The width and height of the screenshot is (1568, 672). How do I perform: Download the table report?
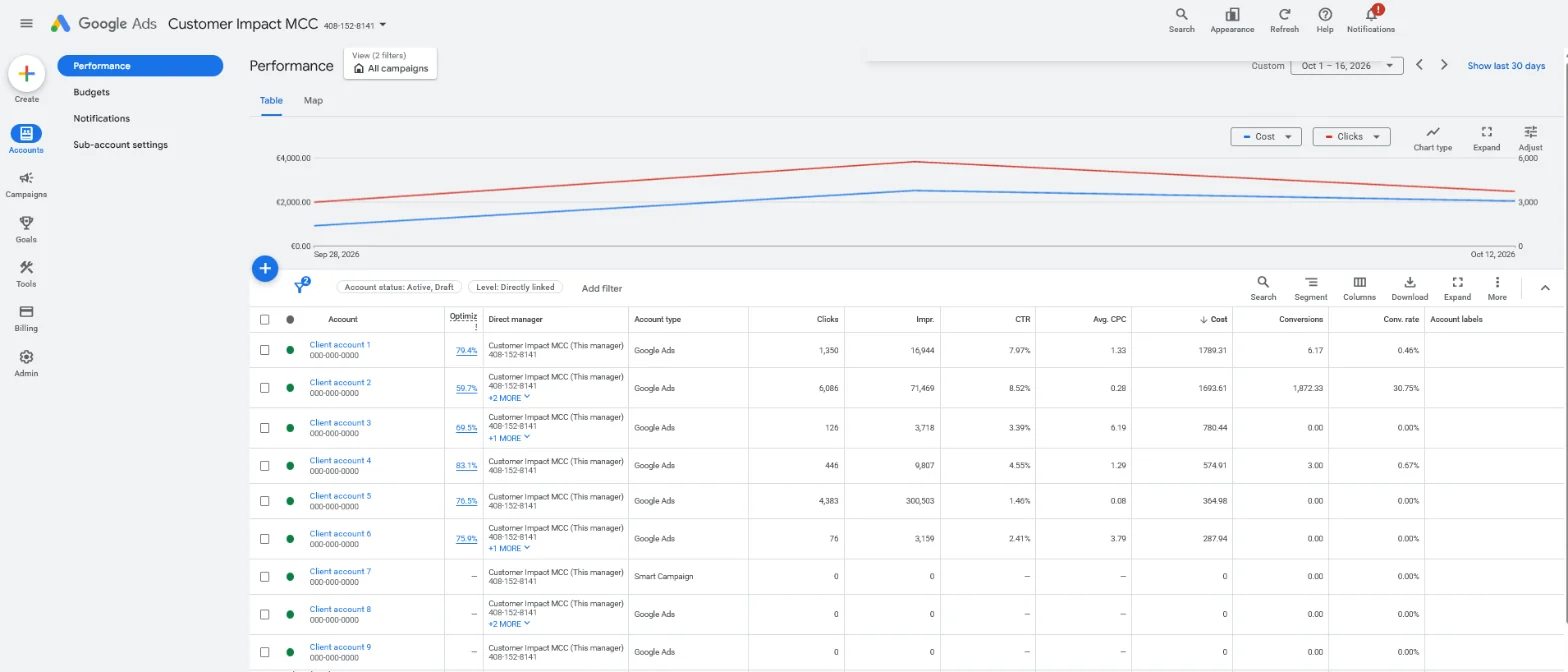pyautogui.click(x=1409, y=288)
